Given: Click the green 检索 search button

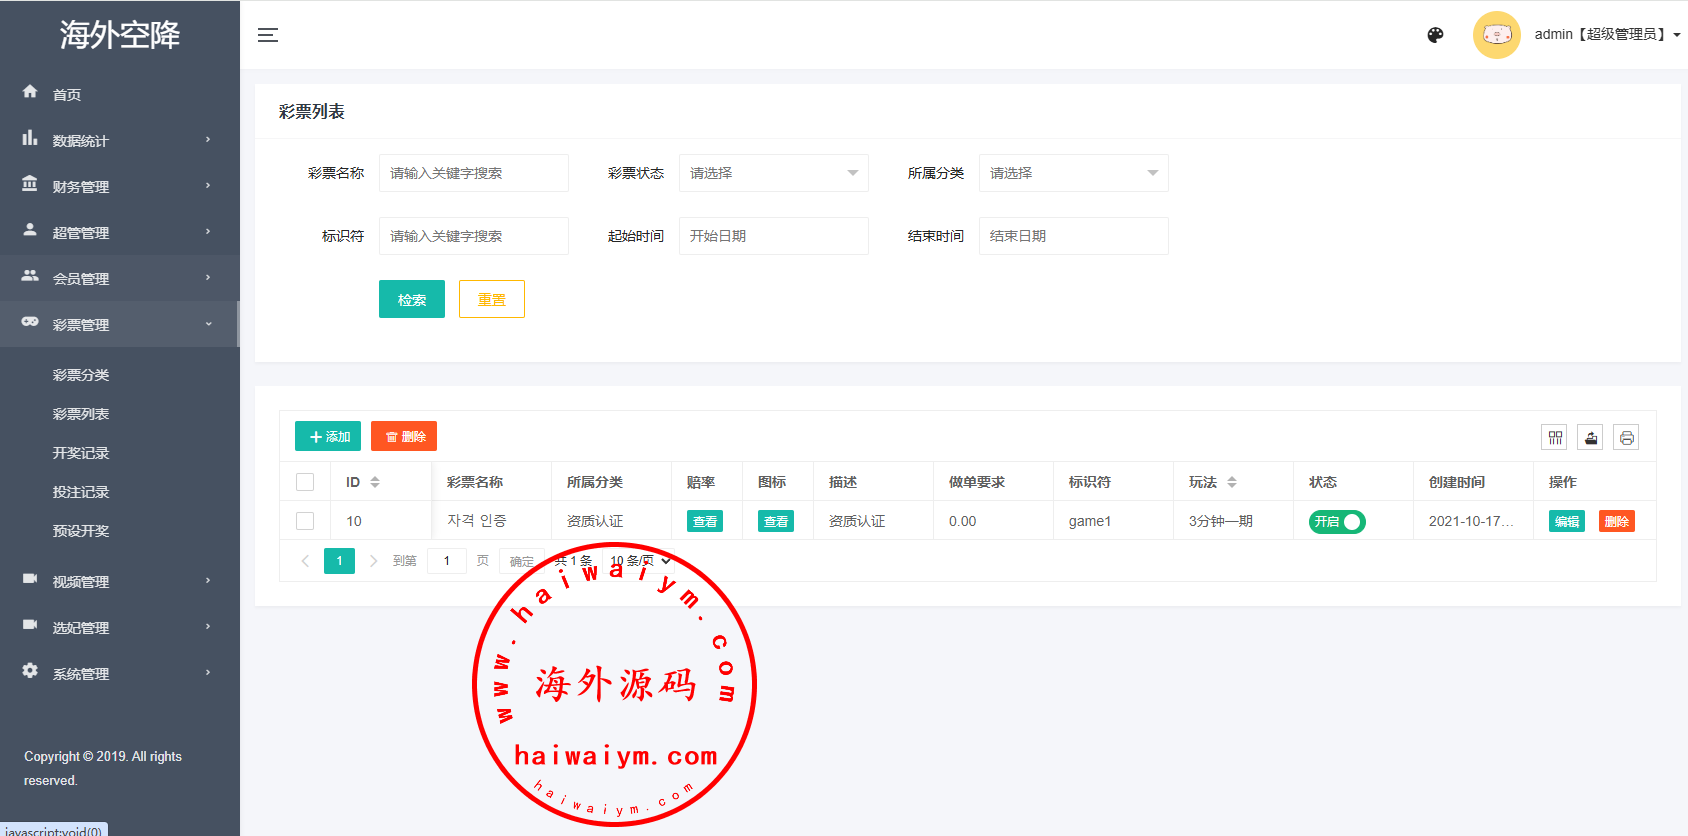Looking at the screenshot, I should [x=412, y=299].
